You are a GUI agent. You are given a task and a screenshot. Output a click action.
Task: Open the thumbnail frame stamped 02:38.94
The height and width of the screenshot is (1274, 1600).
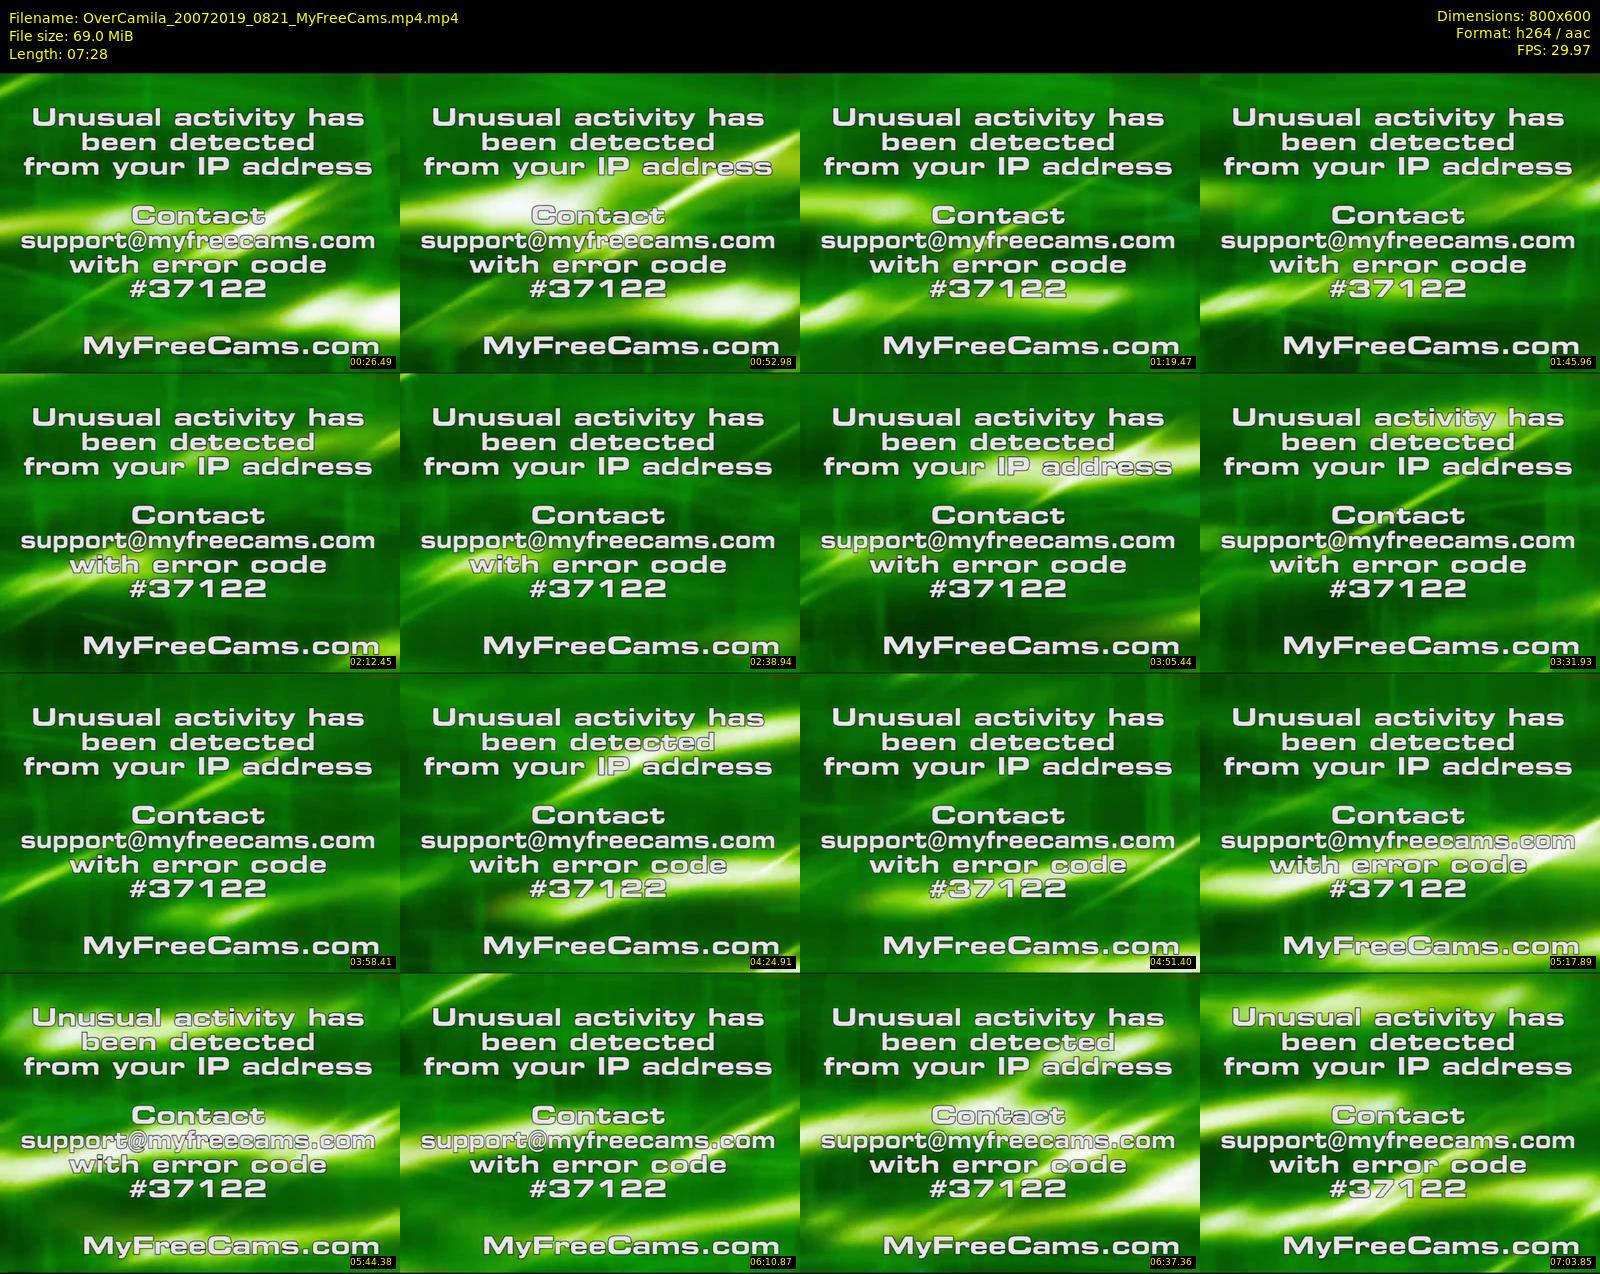click(x=600, y=523)
